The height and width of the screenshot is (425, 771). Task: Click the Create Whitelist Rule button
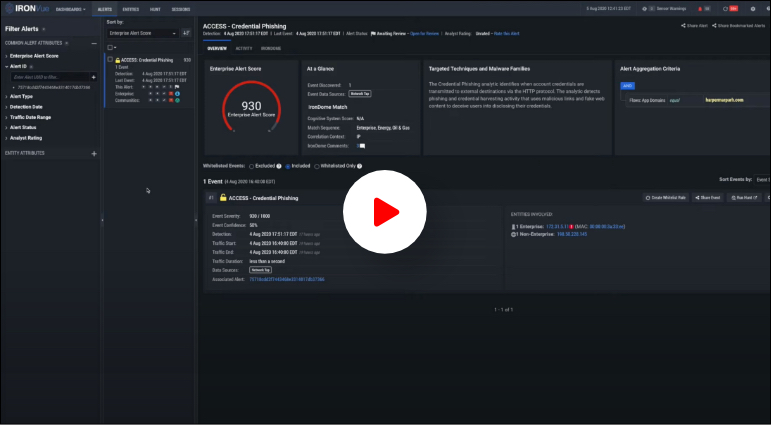666,198
